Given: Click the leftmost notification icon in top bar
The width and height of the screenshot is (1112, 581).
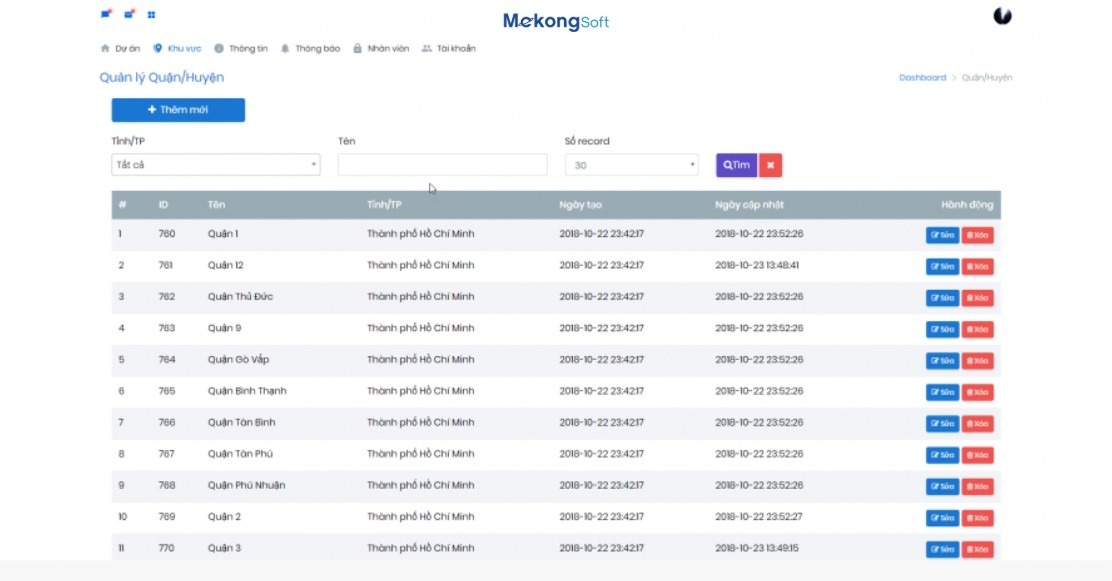Looking at the screenshot, I should [106, 15].
